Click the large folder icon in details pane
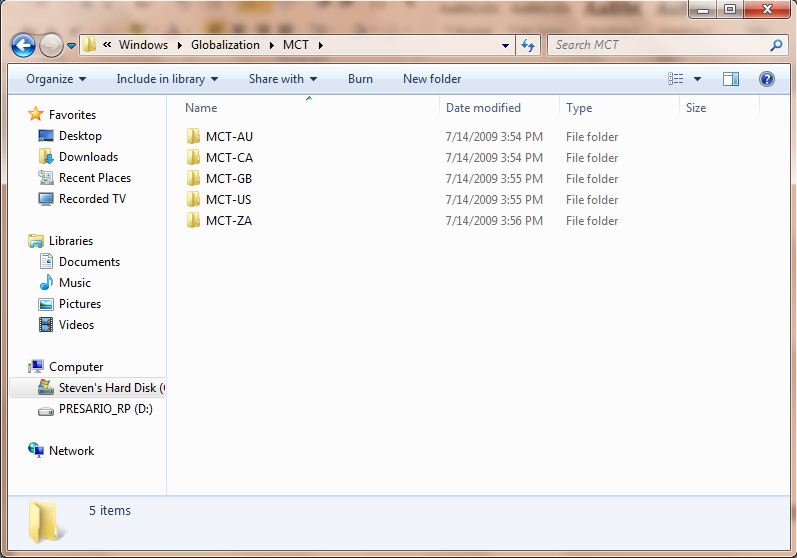797x558 pixels. pyautogui.click(x=47, y=522)
